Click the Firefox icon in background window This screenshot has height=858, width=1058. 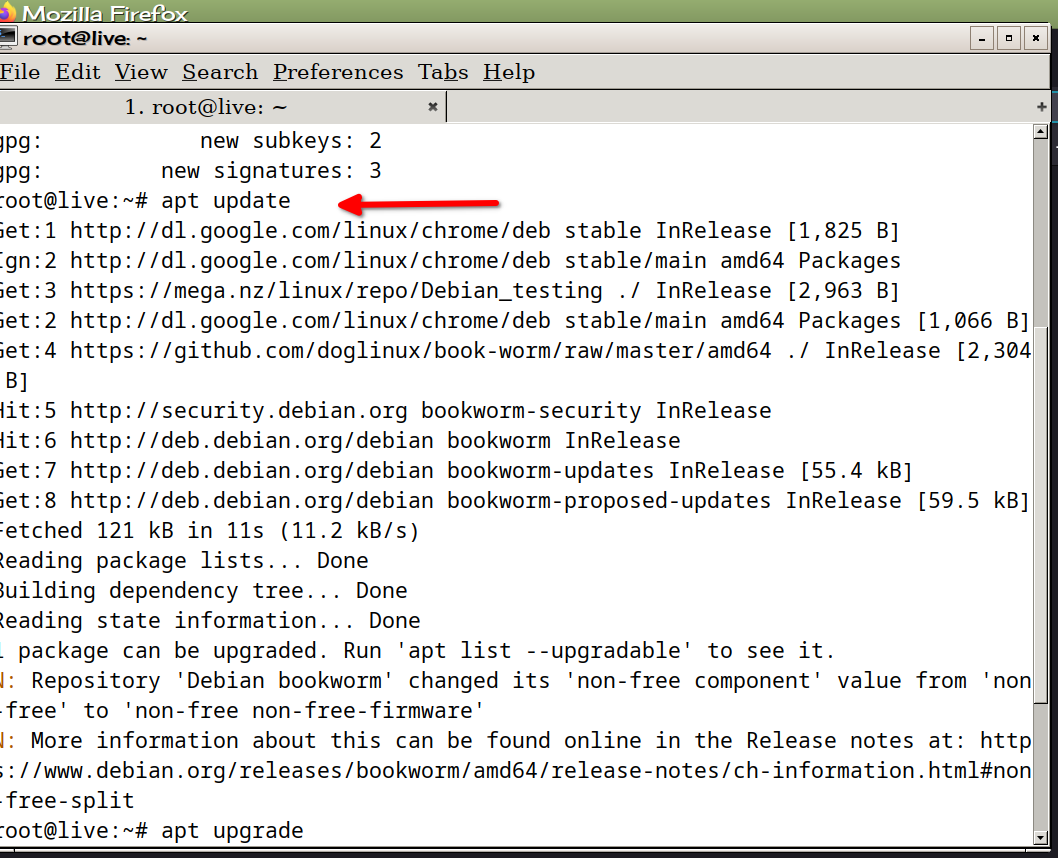pos(6,11)
